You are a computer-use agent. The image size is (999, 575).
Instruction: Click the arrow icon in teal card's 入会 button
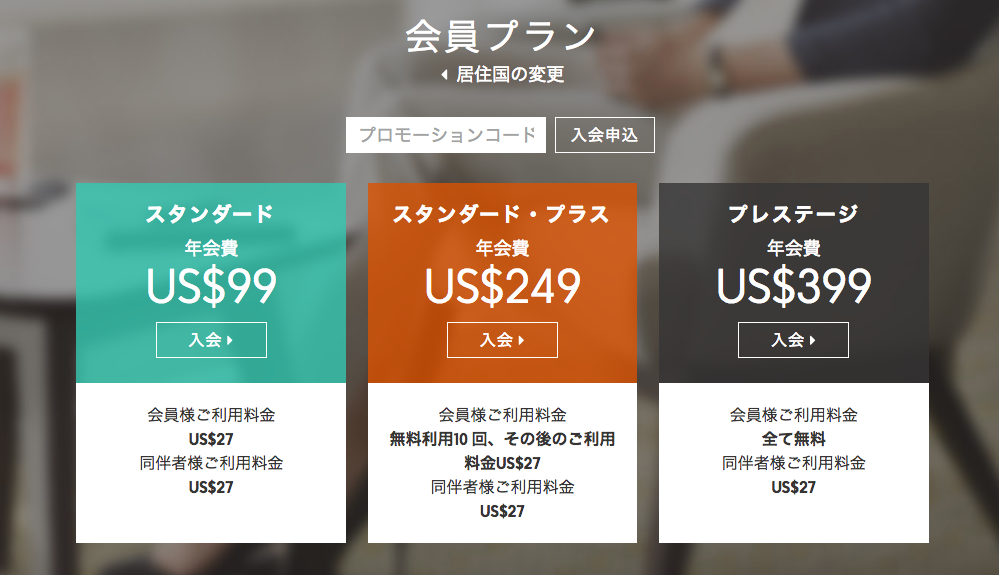pos(230,341)
